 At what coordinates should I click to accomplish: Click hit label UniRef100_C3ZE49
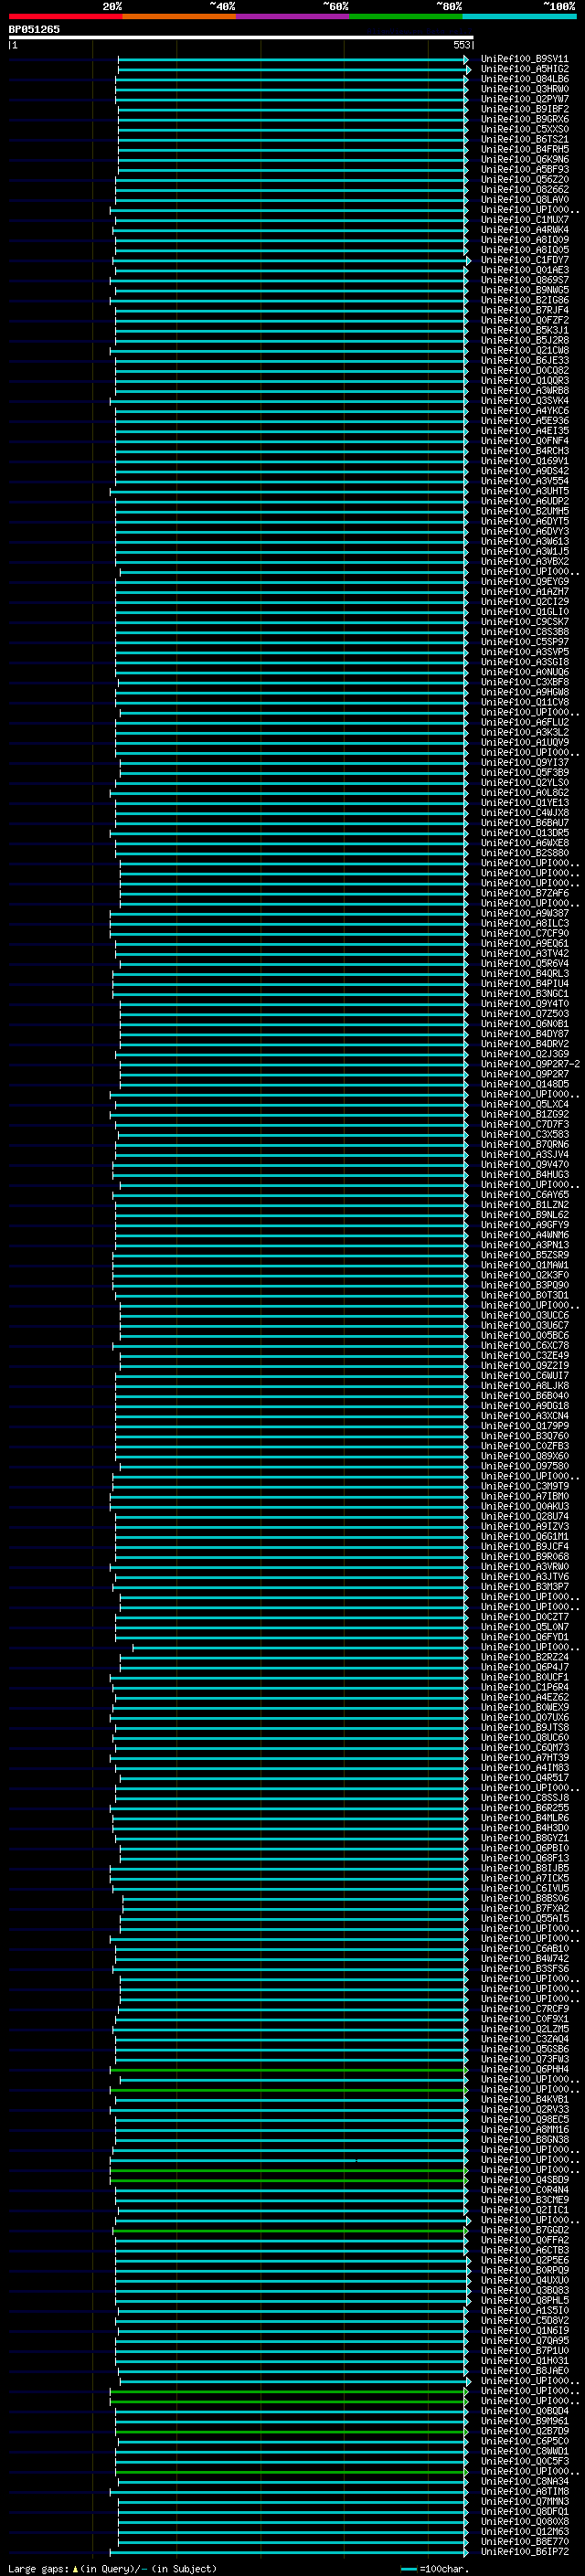tap(524, 1355)
